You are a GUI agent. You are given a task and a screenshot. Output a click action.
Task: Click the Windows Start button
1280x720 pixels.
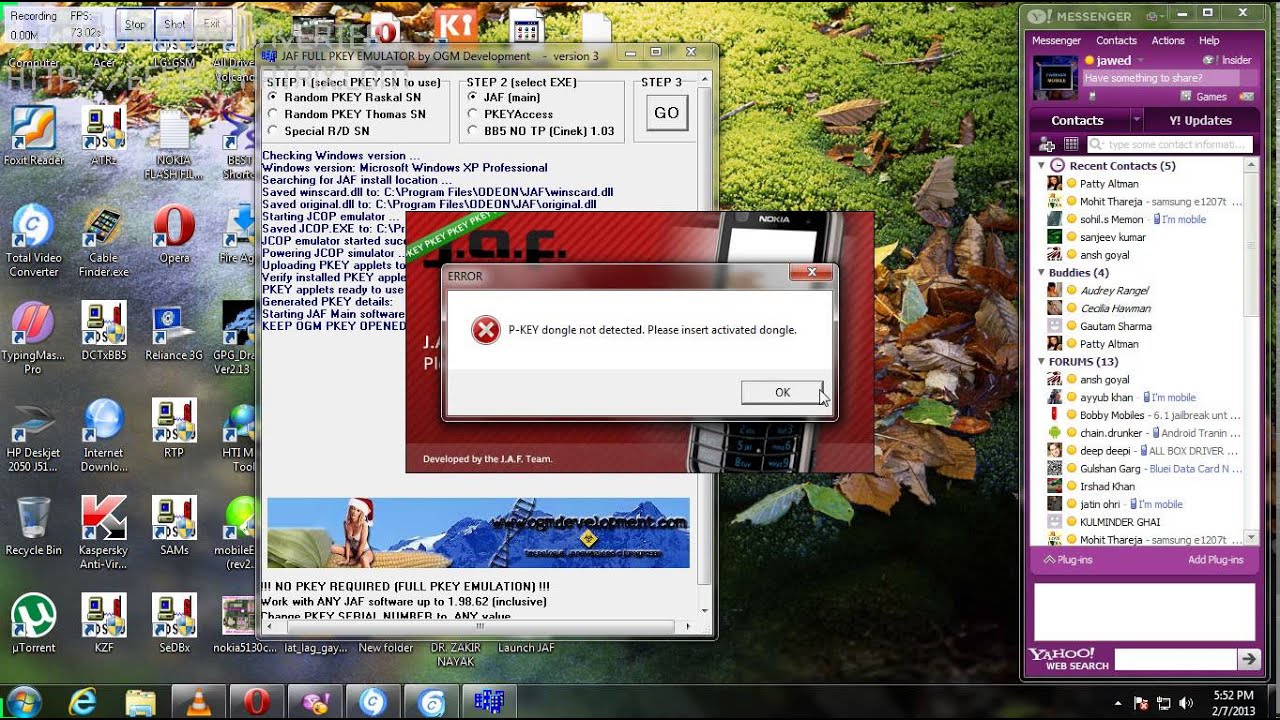pos(23,702)
